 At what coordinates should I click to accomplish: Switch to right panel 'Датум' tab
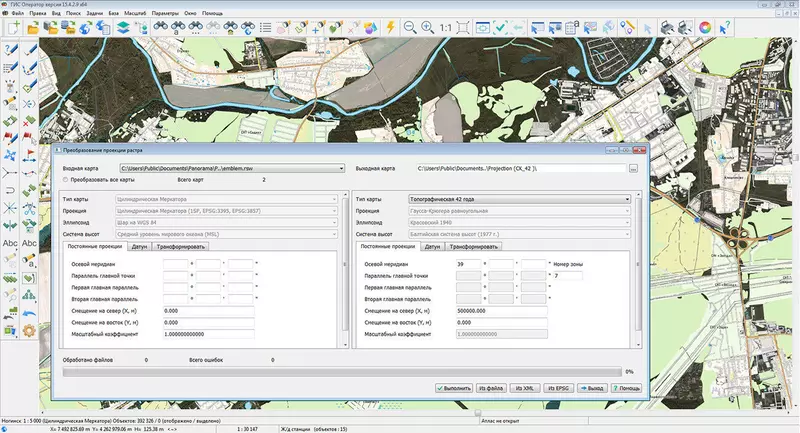coord(432,246)
